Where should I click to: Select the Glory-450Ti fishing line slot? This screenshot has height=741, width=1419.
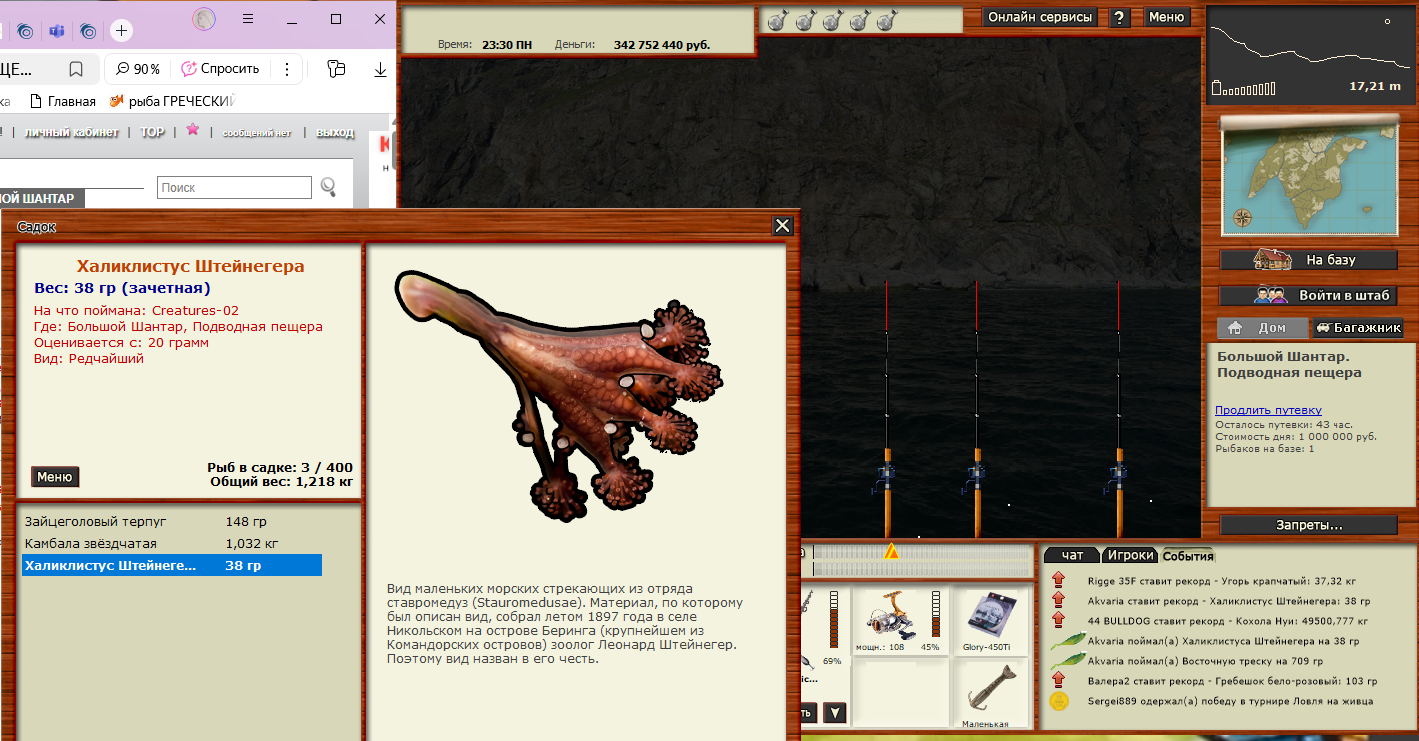click(986, 620)
